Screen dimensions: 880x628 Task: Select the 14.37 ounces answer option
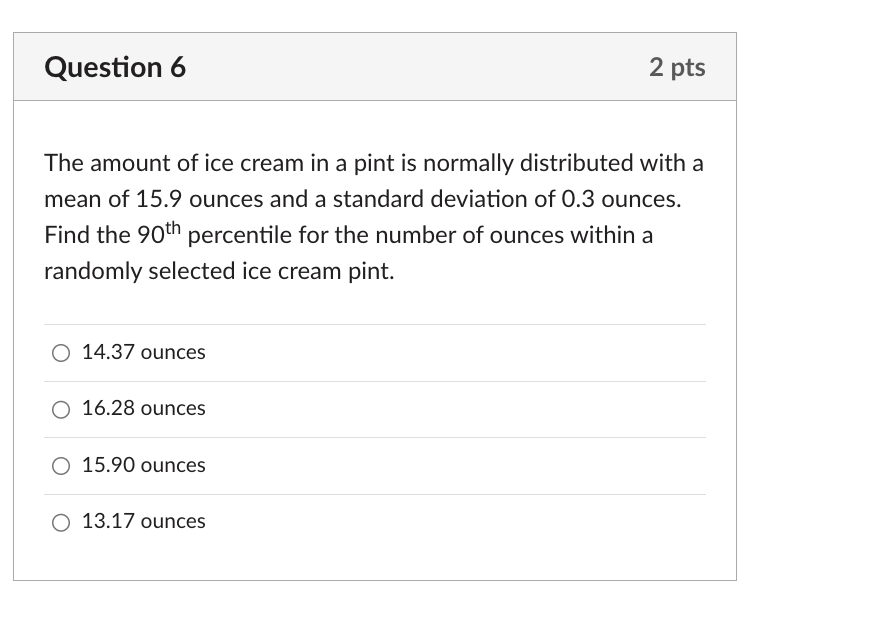[x=143, y=352]
